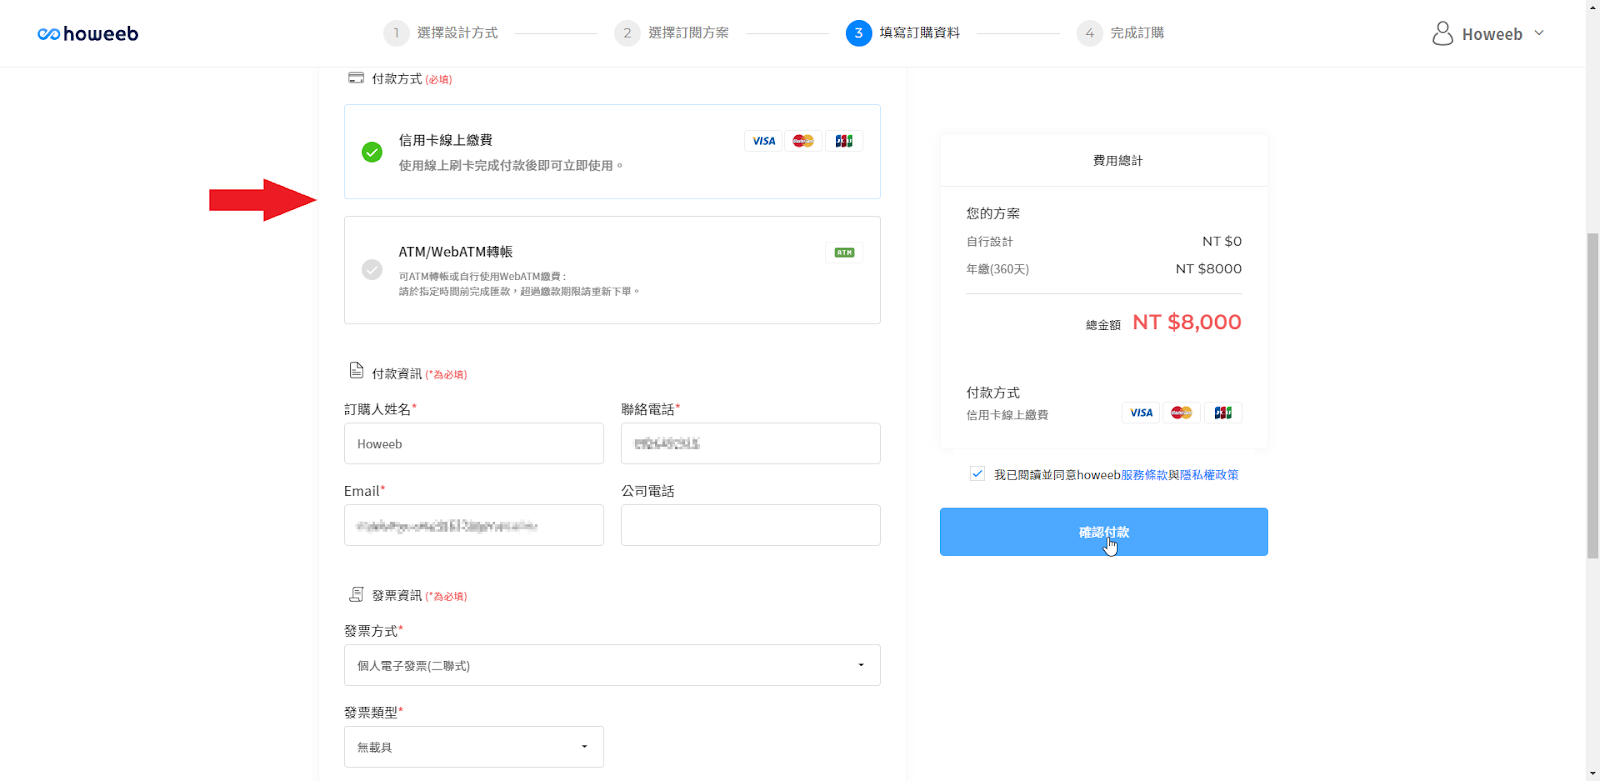The image size is (1600, 781).
Task: Open the 服務條款 link
Action: pyautogui.click(x=1144, y=475)
